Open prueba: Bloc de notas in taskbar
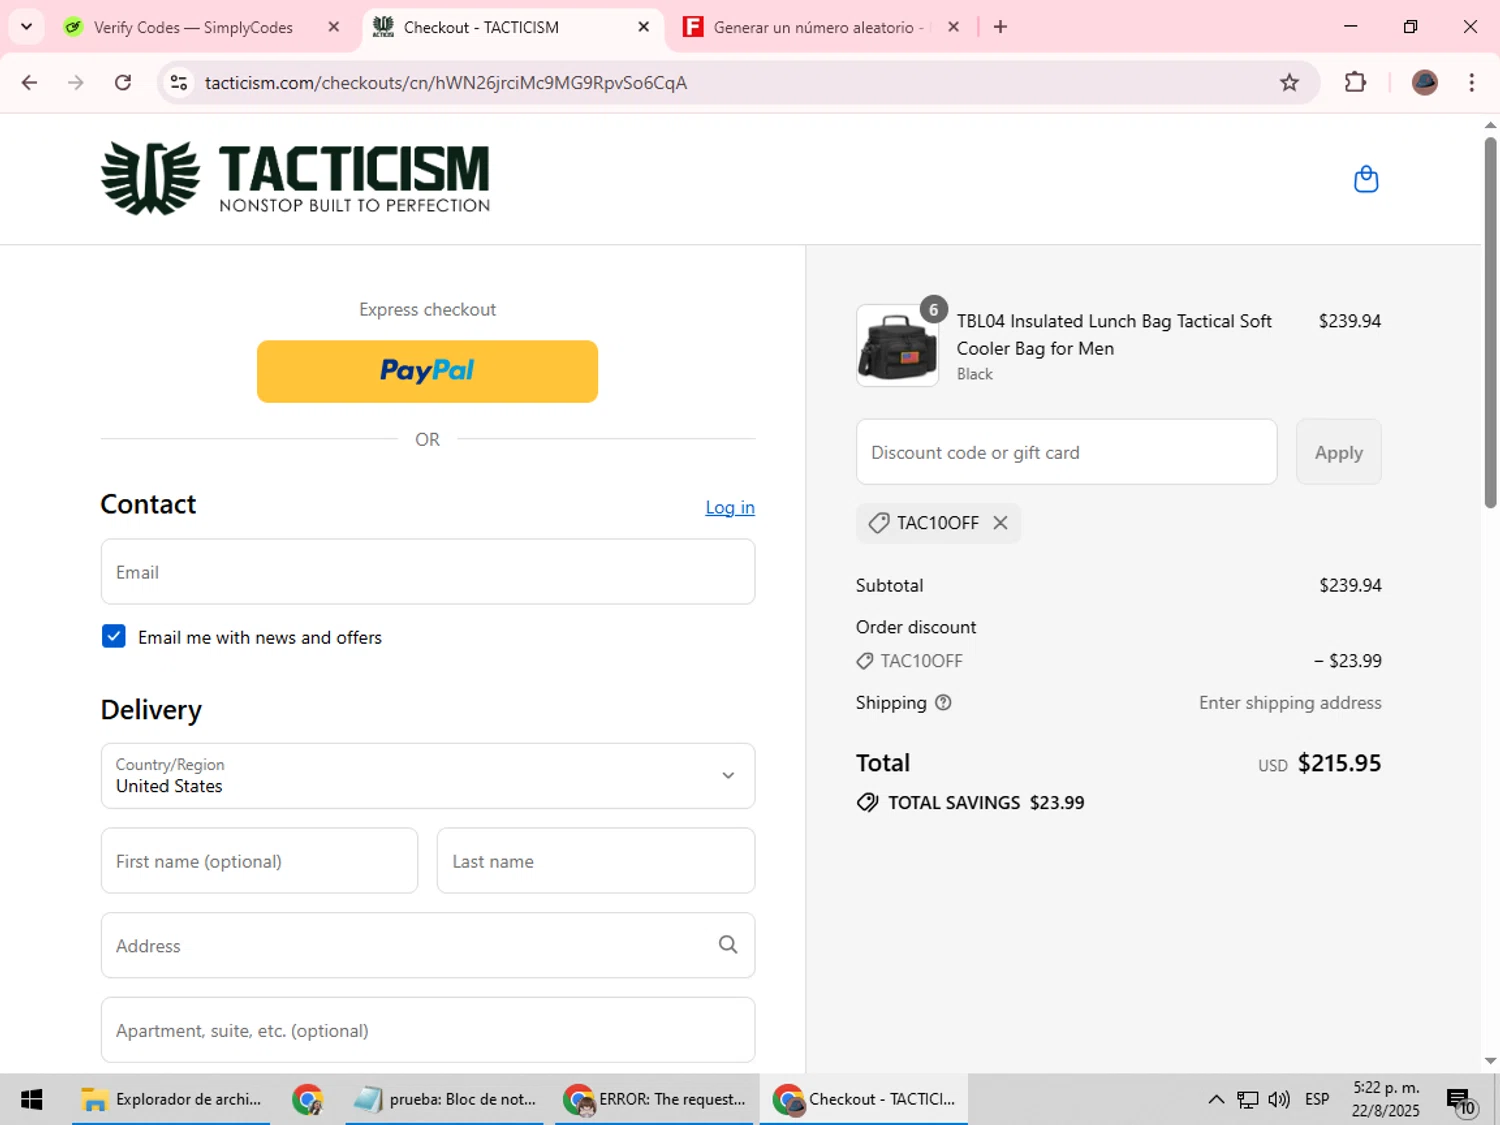The image size is (1500, 1125). (445, 1099)
